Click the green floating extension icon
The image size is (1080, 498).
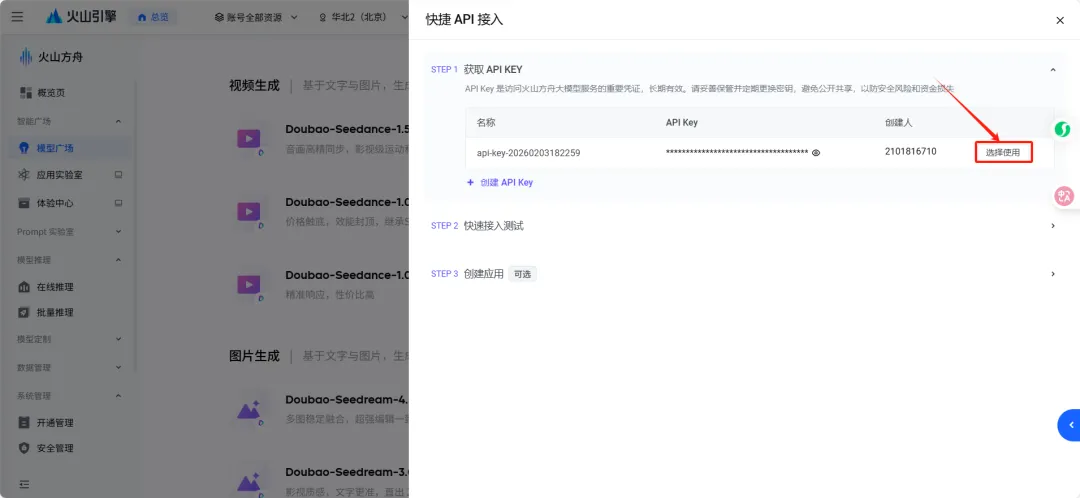coord(1064,129)
